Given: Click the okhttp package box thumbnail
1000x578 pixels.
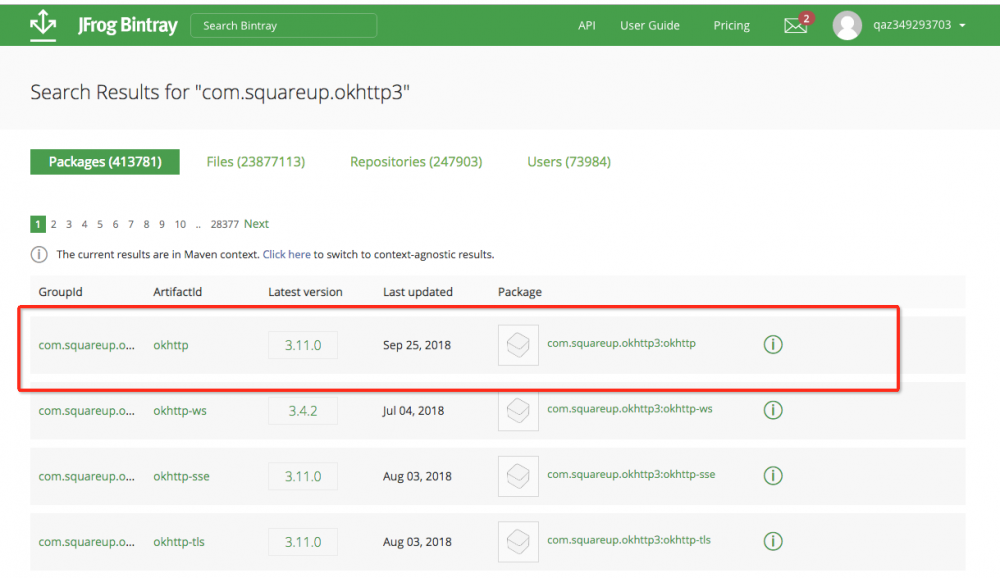Looking at the screenshot, I should [x=518, y=345].
